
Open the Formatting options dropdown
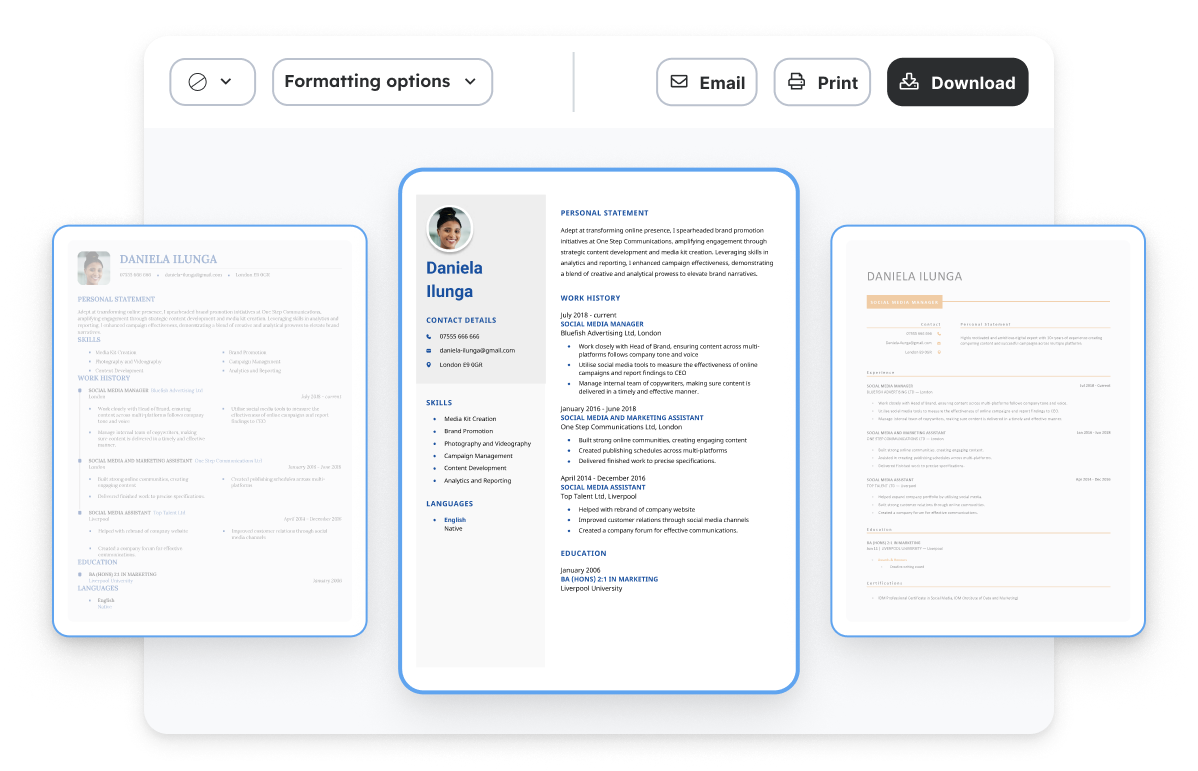[367, 82]
